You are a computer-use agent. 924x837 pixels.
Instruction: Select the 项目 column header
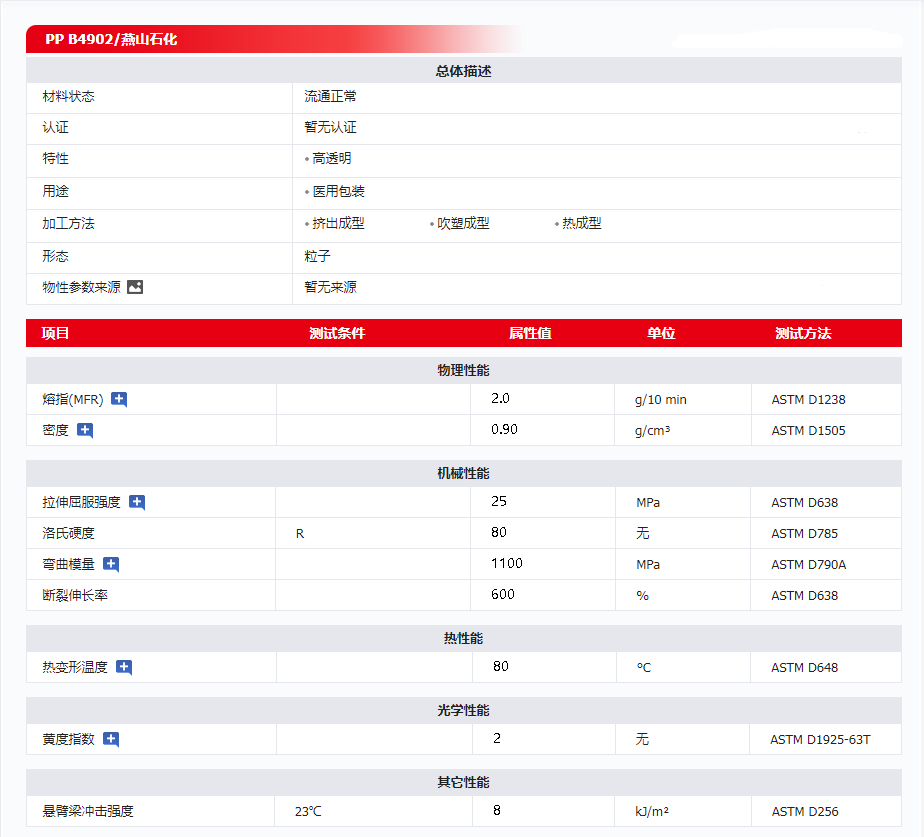point(55,333)
